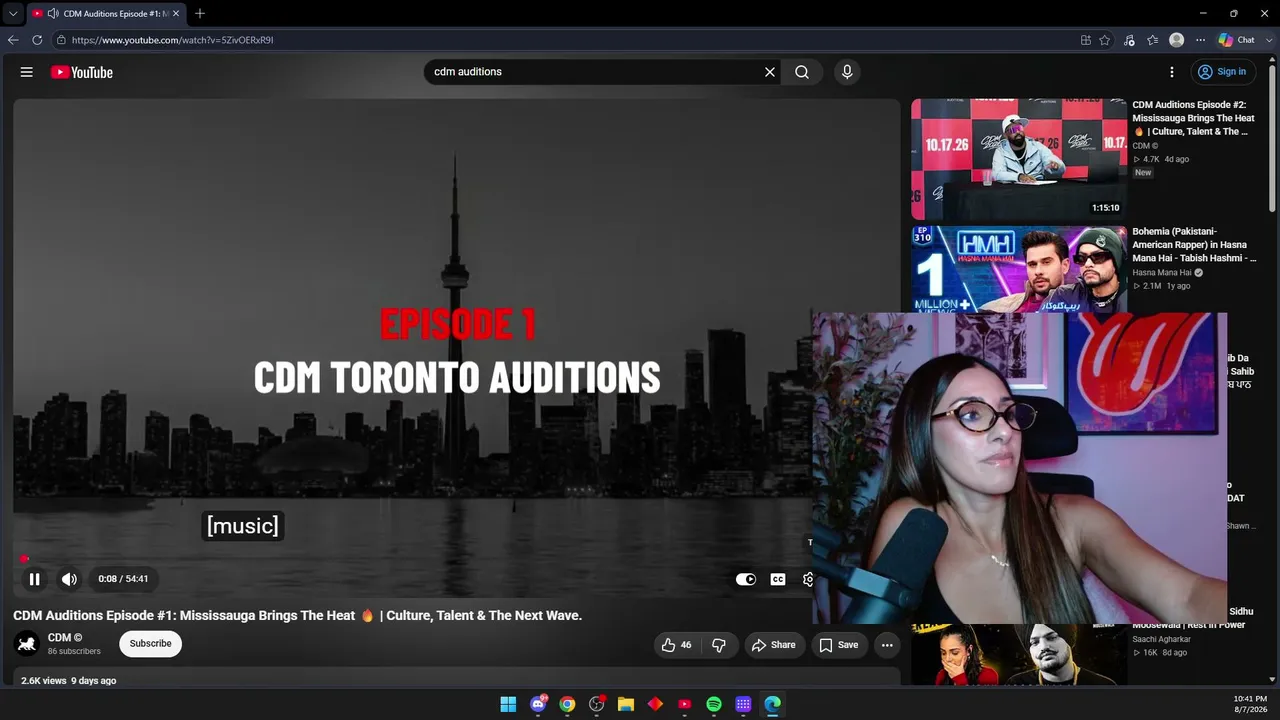
Task: Open more actions beside the Save button
Action: (x=887, y=645)
